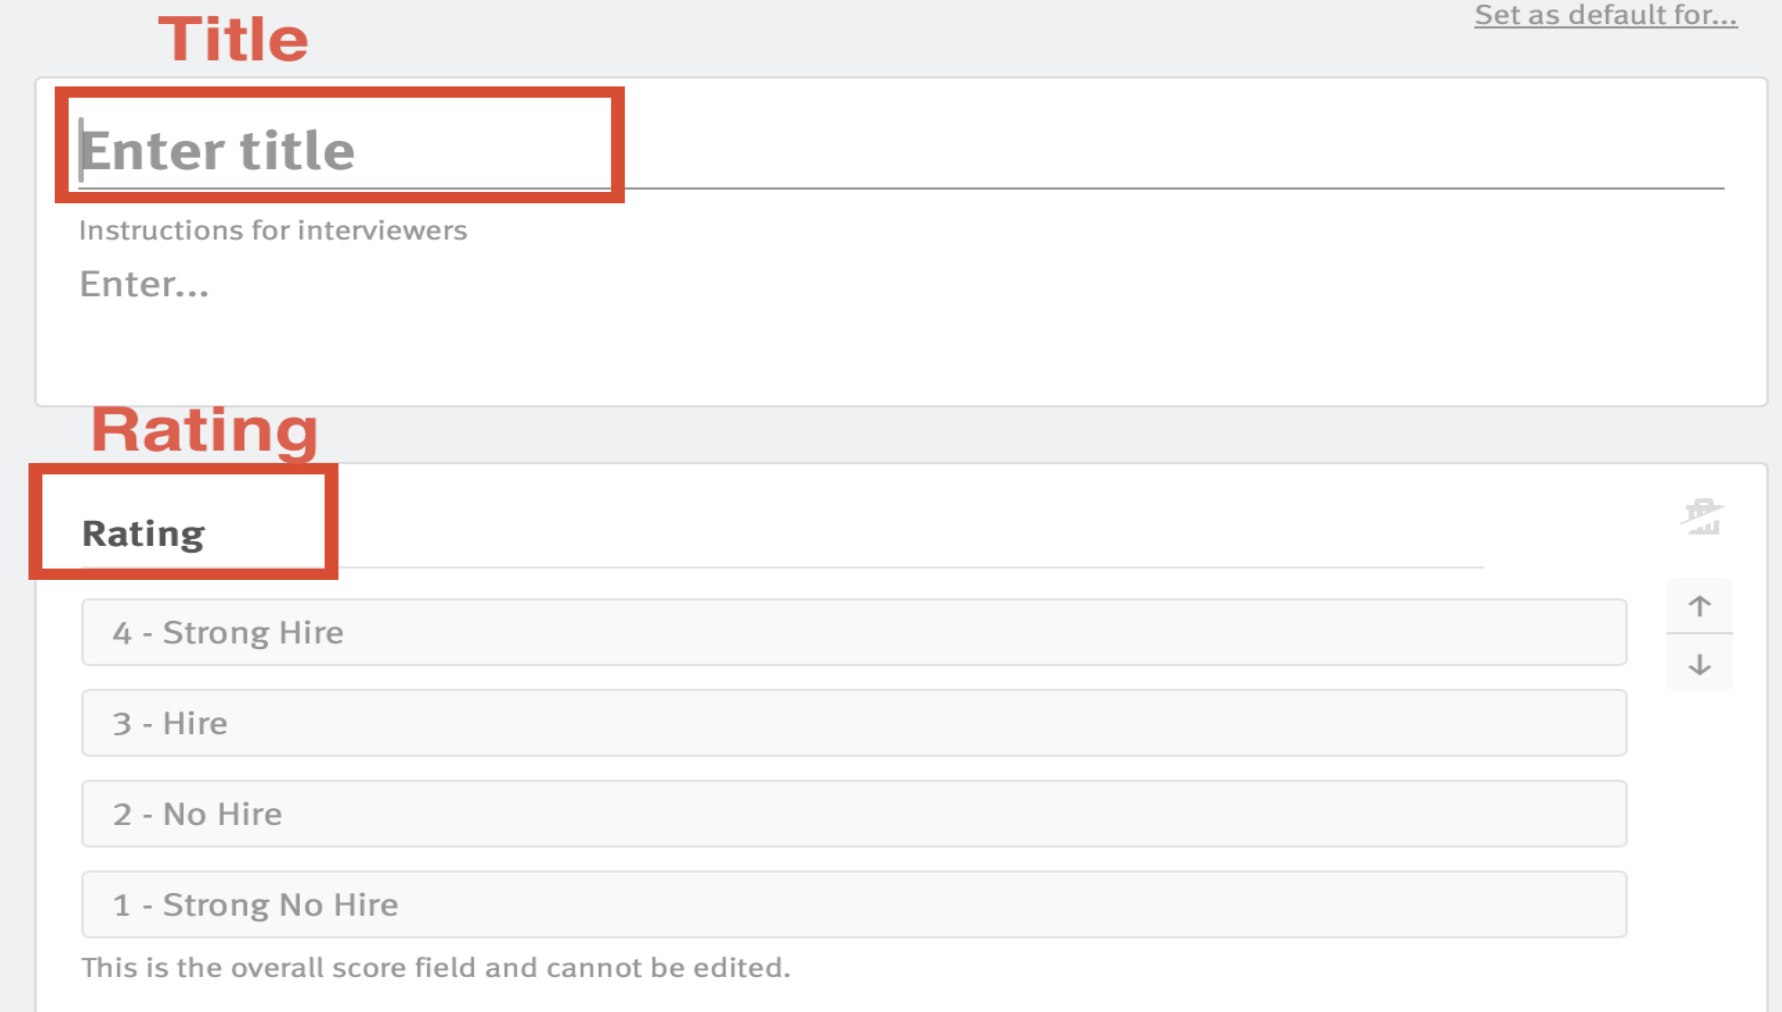Click the 'overall score field' notice text
This screenshot has height=1012, width=1782.
pyautogui.click(x=435, y=967)
